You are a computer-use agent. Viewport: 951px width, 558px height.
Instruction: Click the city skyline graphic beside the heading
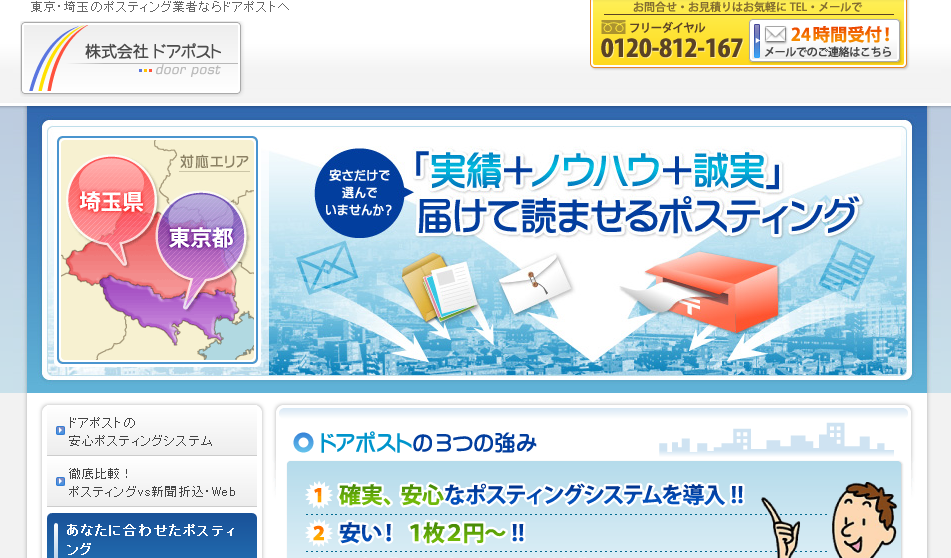pos(776,439)
